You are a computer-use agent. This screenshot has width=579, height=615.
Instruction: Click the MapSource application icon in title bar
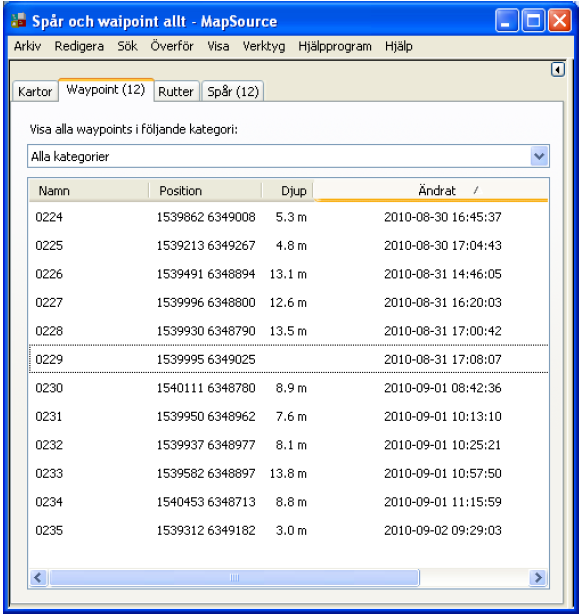click(x=18, y=21)
